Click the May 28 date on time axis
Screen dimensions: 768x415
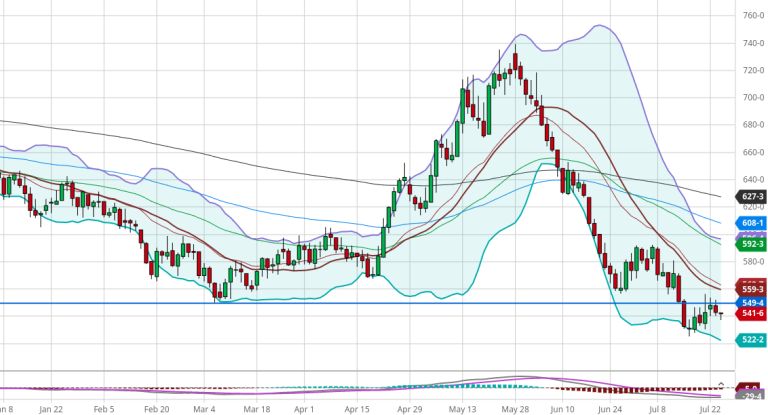click(514, 409)
